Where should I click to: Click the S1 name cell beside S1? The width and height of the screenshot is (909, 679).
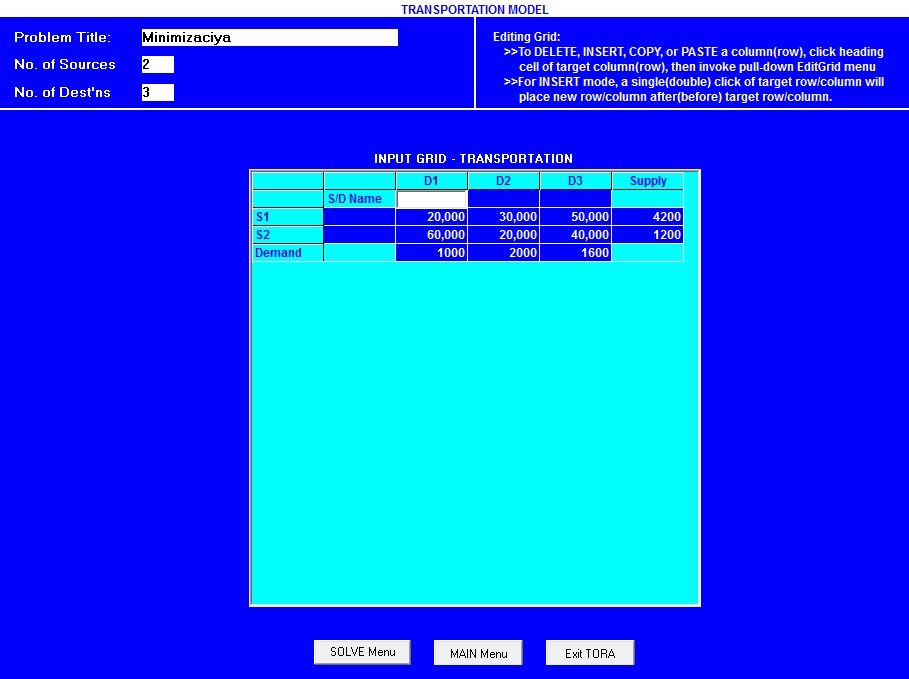pos(359,217)
